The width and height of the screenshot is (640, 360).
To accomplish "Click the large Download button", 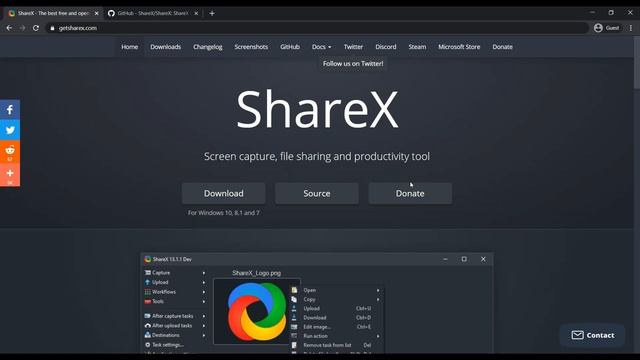I will point(224,193).
